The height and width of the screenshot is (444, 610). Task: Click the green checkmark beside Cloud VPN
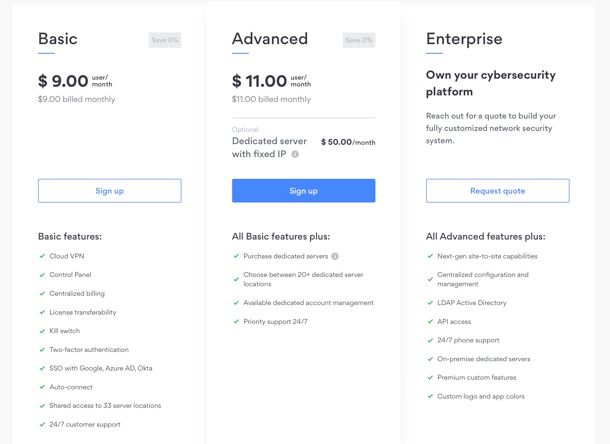(42, 256)
